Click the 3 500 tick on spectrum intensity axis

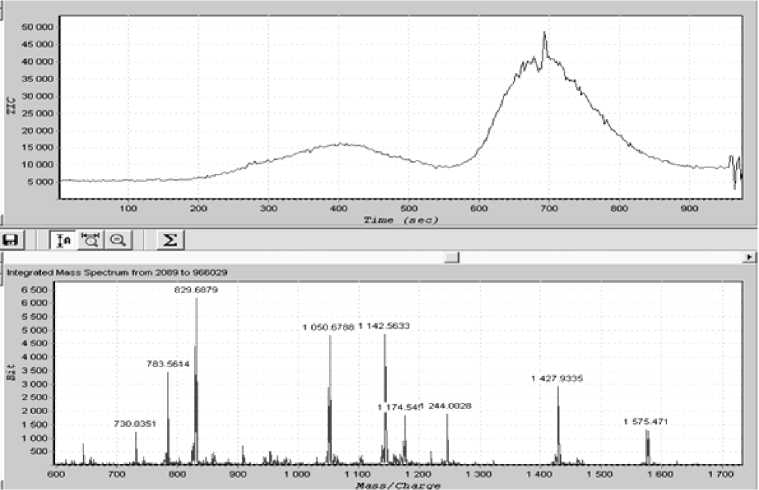(33, 371)
